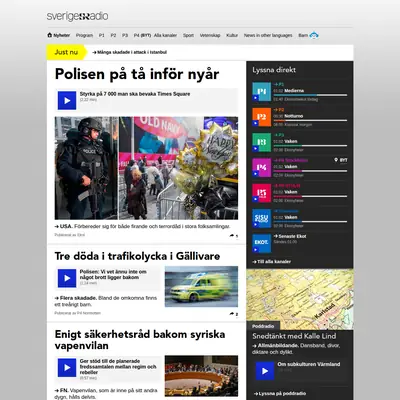Viewport: 400px width, 400px height.
Task: Play the syriska vapenvilan audio clip
Action: (67, 368)
